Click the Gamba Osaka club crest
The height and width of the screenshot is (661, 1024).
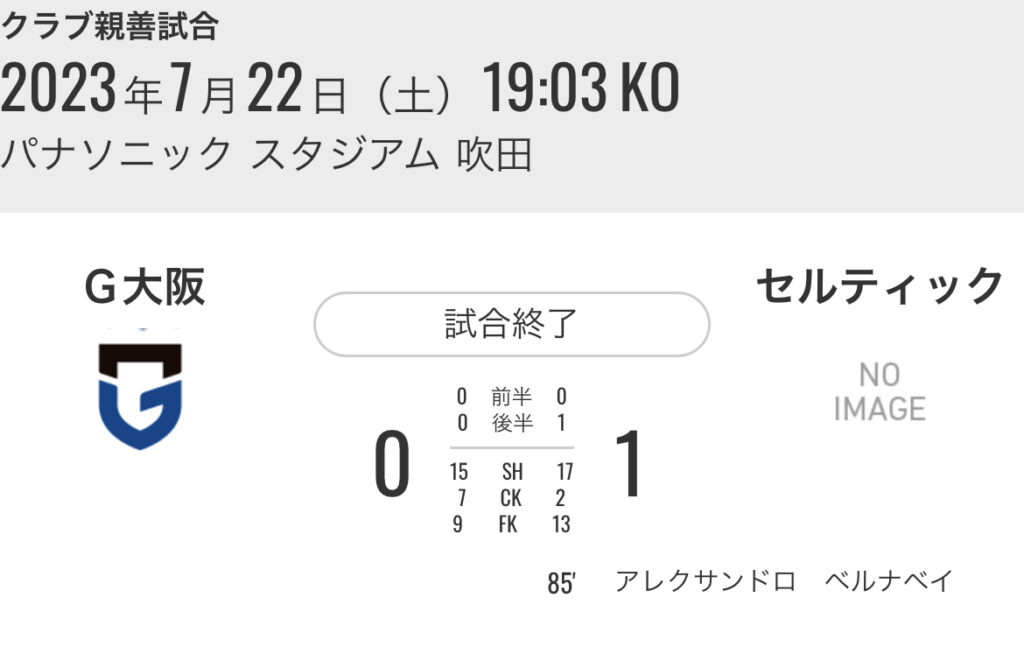pos(139,394)
